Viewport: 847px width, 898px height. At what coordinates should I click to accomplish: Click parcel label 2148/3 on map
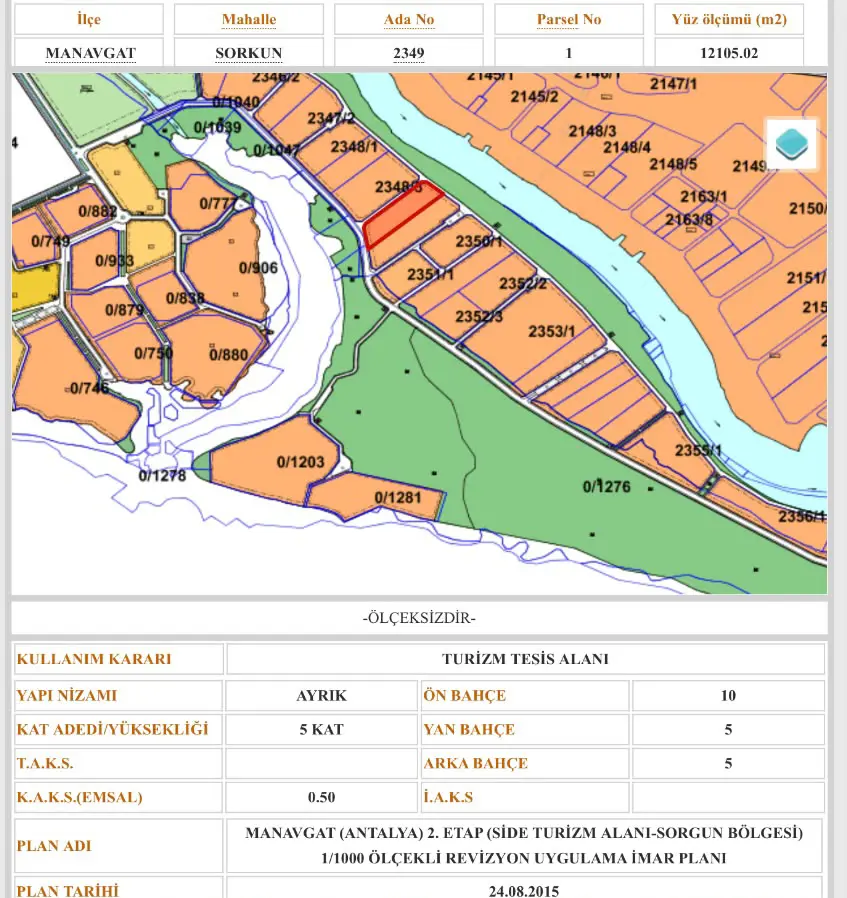coord(592,131)
